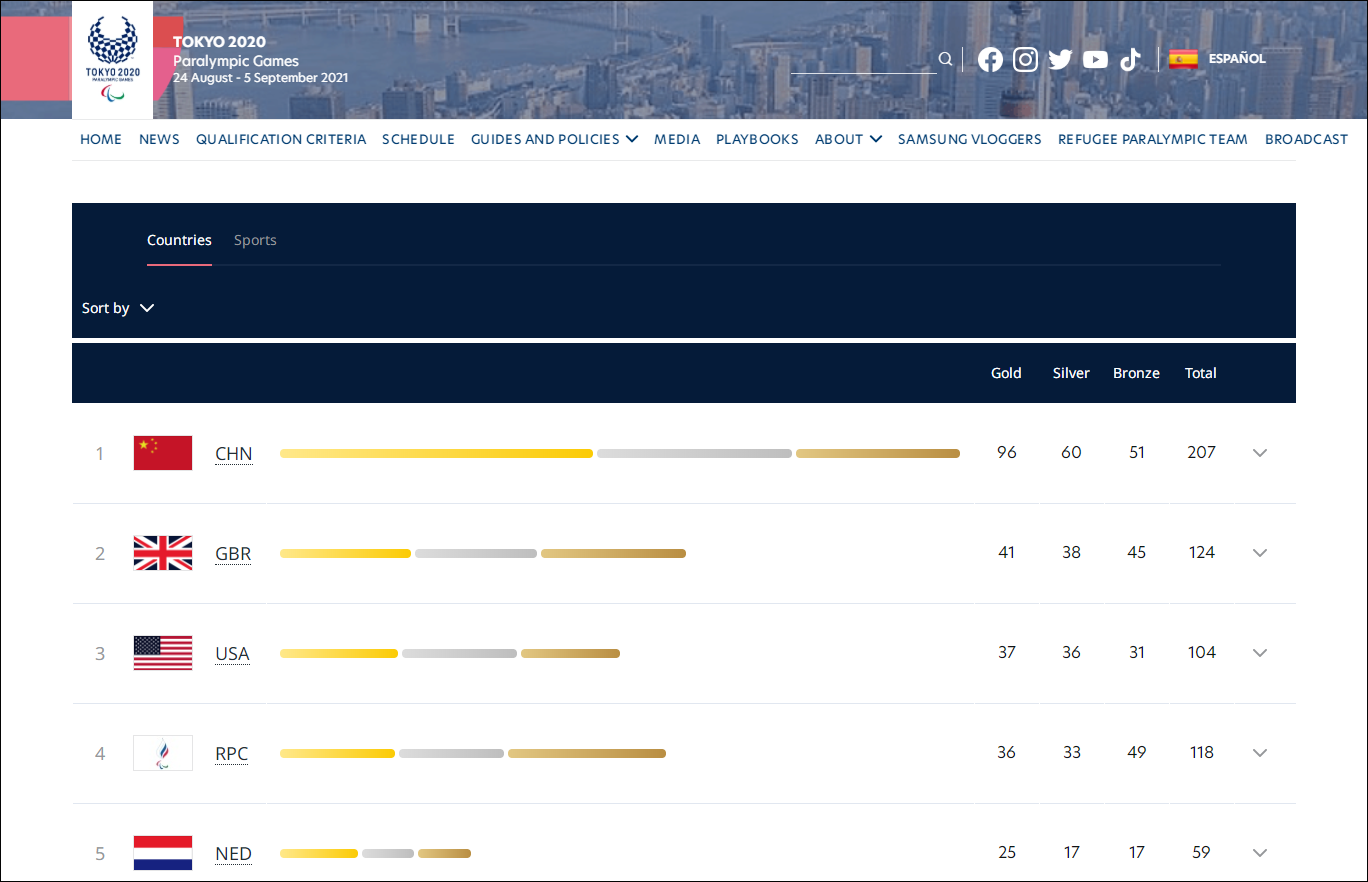Image resolution: width=1368 pixels, height=882 pixels.
Task: Open the Schedule menu item
Action: coord(418,139)
